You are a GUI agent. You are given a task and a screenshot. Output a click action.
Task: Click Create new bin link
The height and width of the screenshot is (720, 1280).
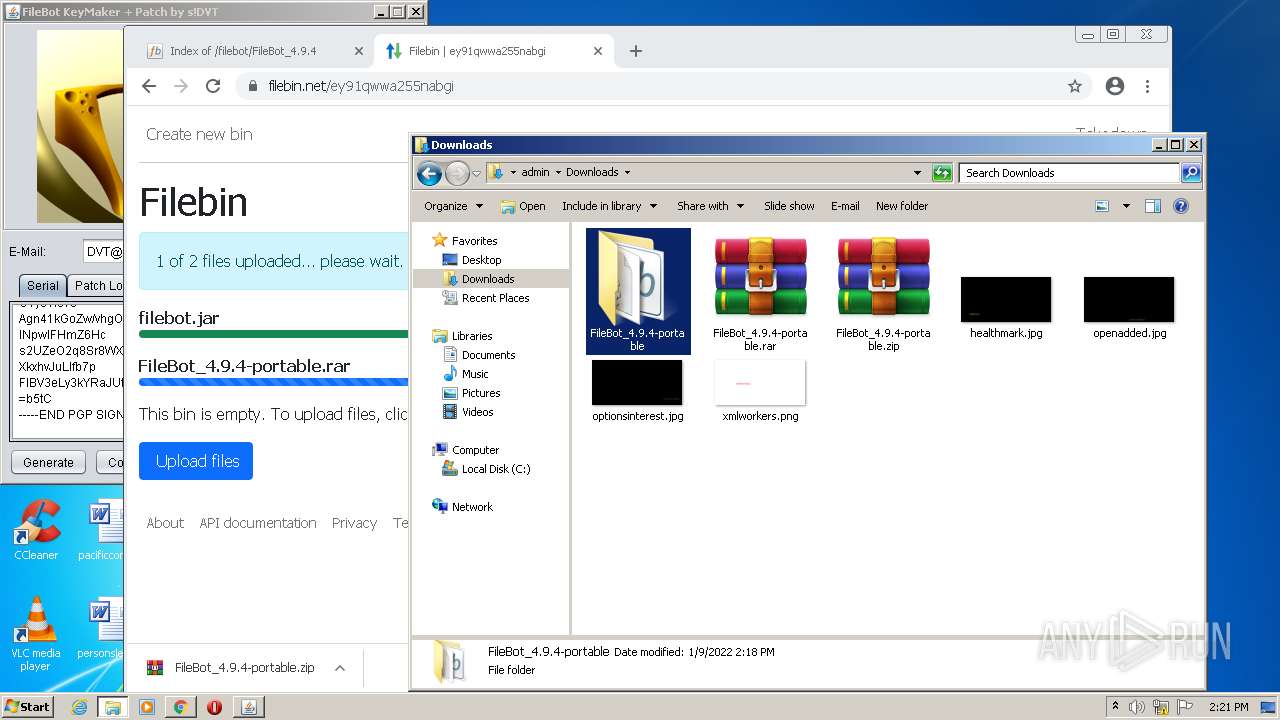(x=199, y=134)
